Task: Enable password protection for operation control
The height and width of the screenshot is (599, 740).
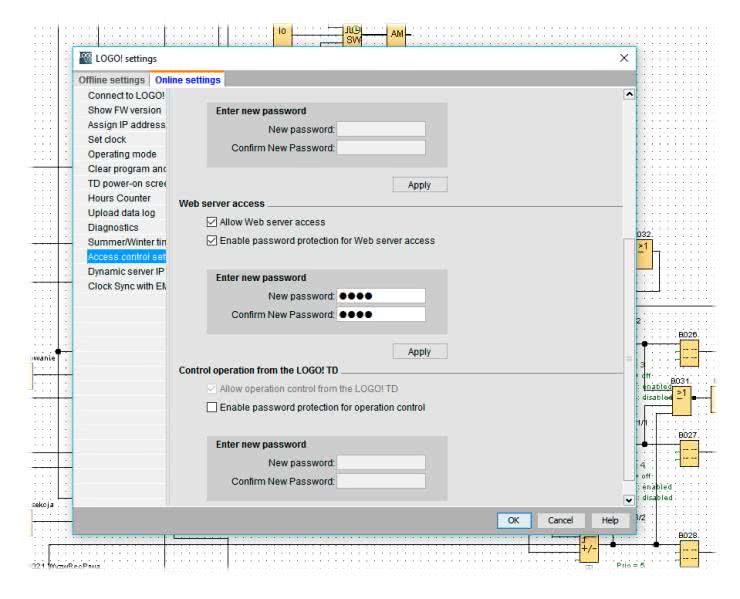Action: click(x=211, y=407)
